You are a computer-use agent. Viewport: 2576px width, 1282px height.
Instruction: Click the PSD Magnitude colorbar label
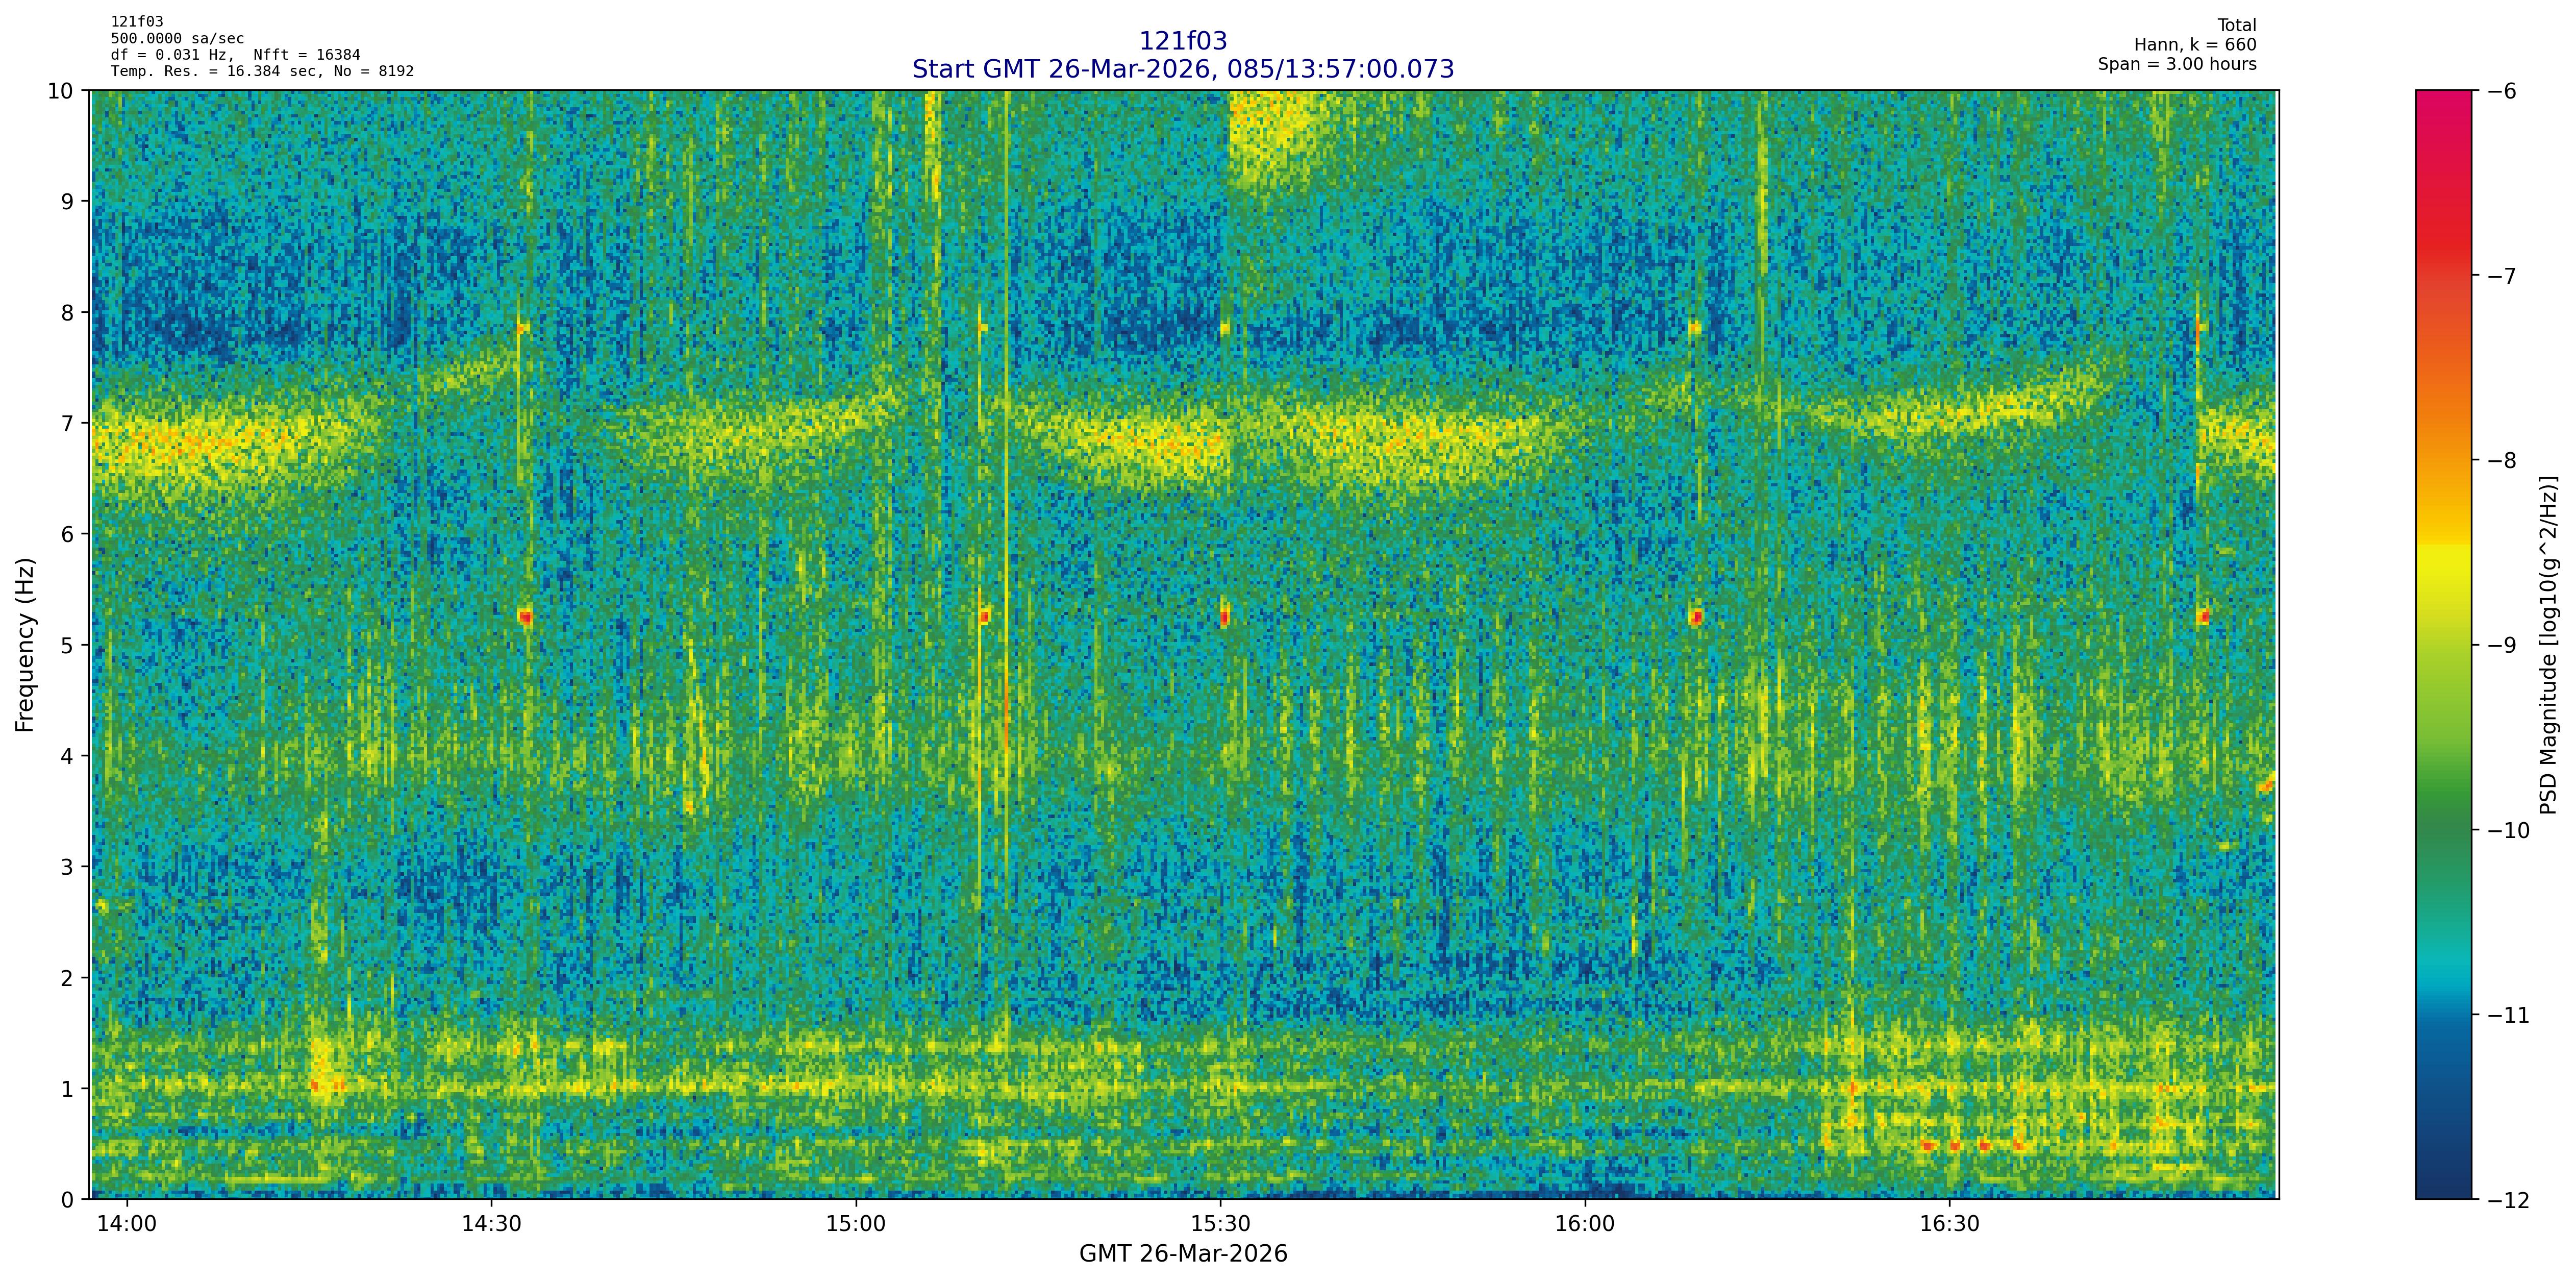pos(2549,645)
